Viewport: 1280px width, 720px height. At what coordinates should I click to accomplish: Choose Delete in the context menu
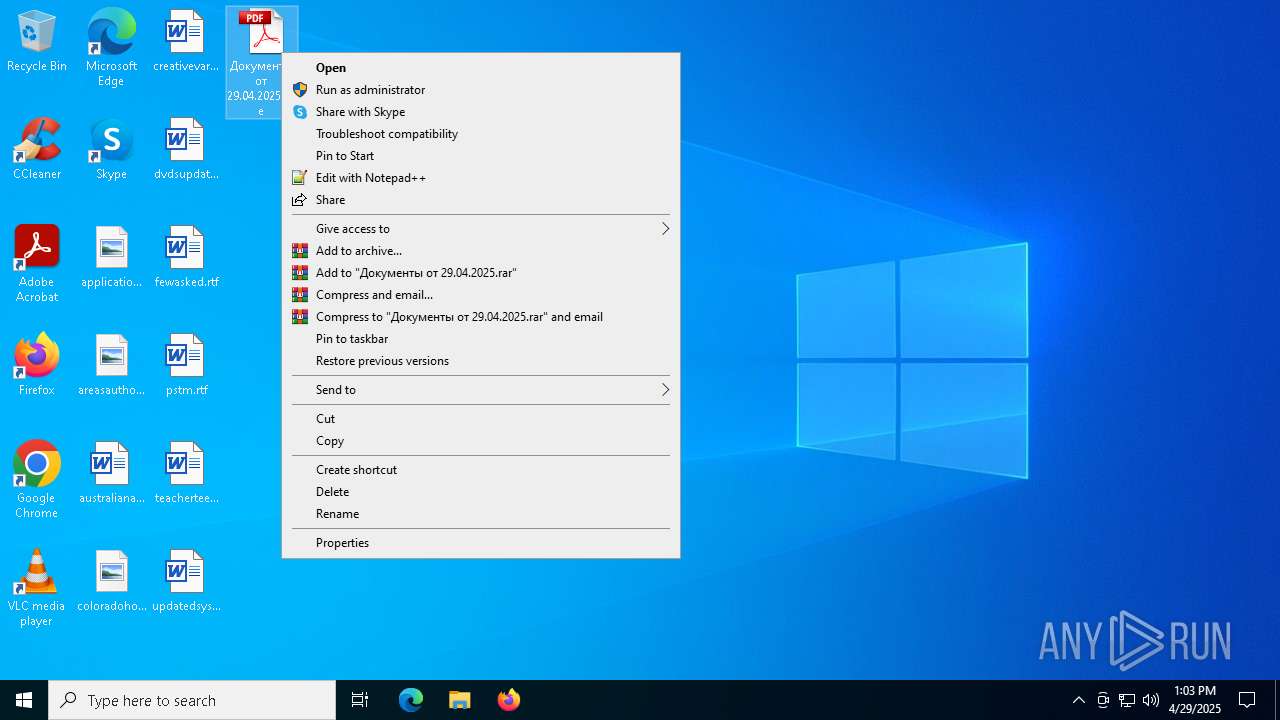click(481, 492)
